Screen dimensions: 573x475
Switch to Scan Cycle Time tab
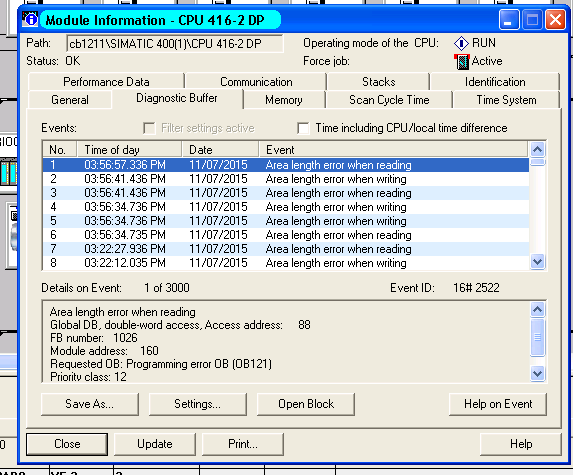(389, 100)
